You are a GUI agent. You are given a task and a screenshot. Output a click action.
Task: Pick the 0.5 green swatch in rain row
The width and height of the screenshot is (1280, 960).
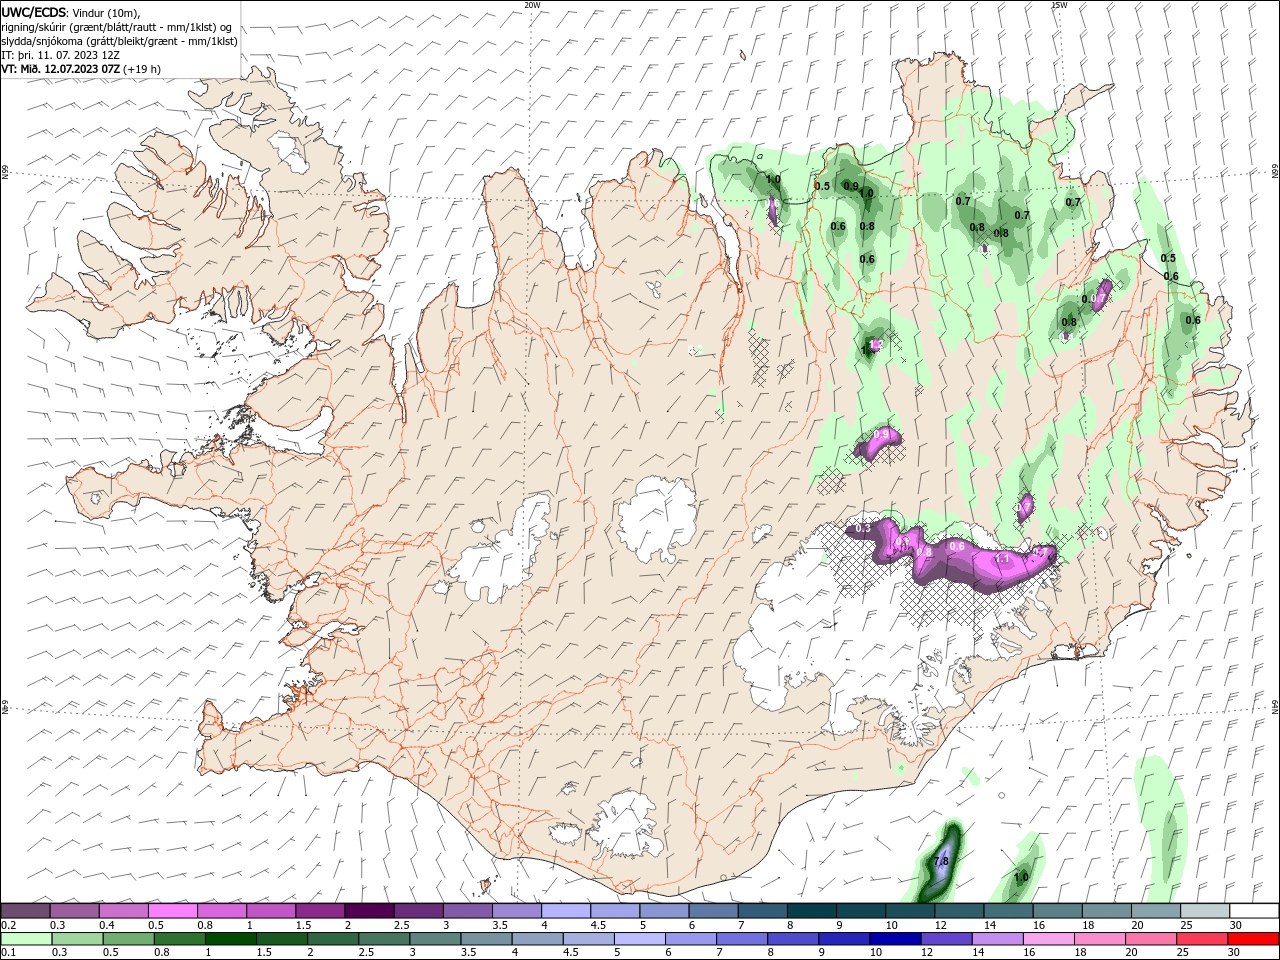tap(128, 939)
